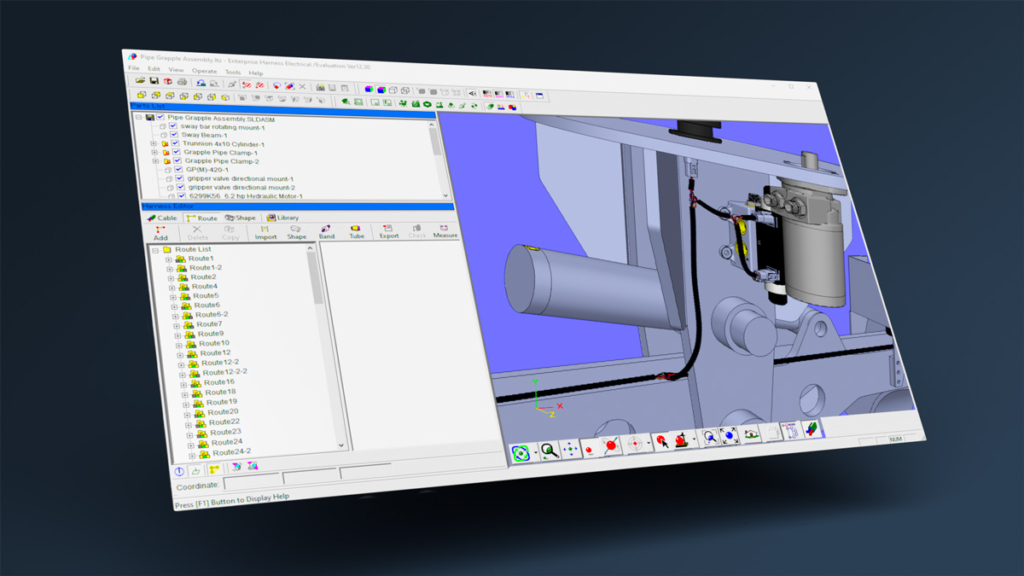Uncheck the Sway Beam-1 part checkbox

point(173,135)
